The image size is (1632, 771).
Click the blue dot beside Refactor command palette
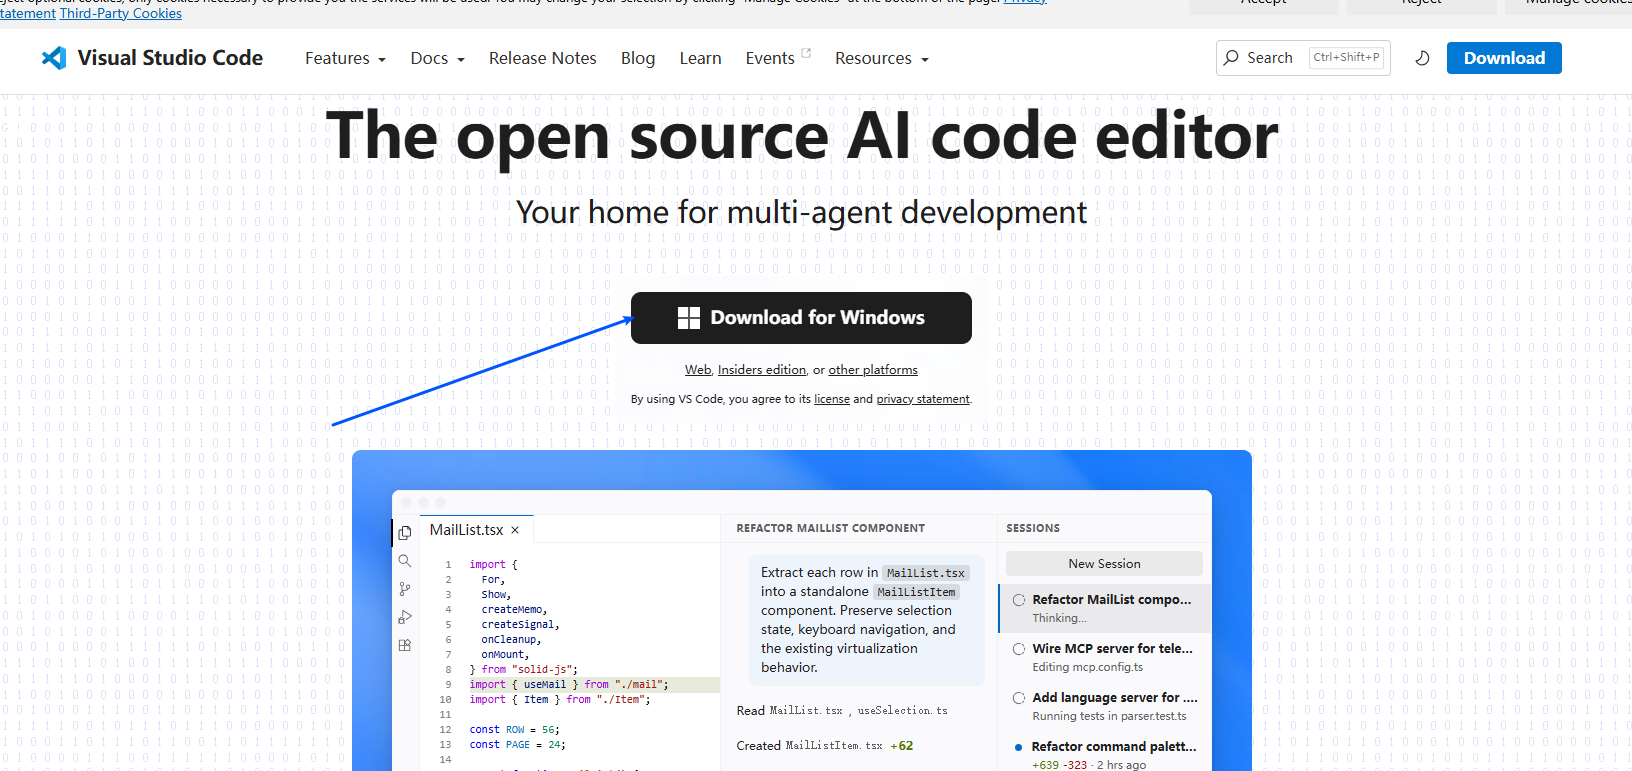1018,747
